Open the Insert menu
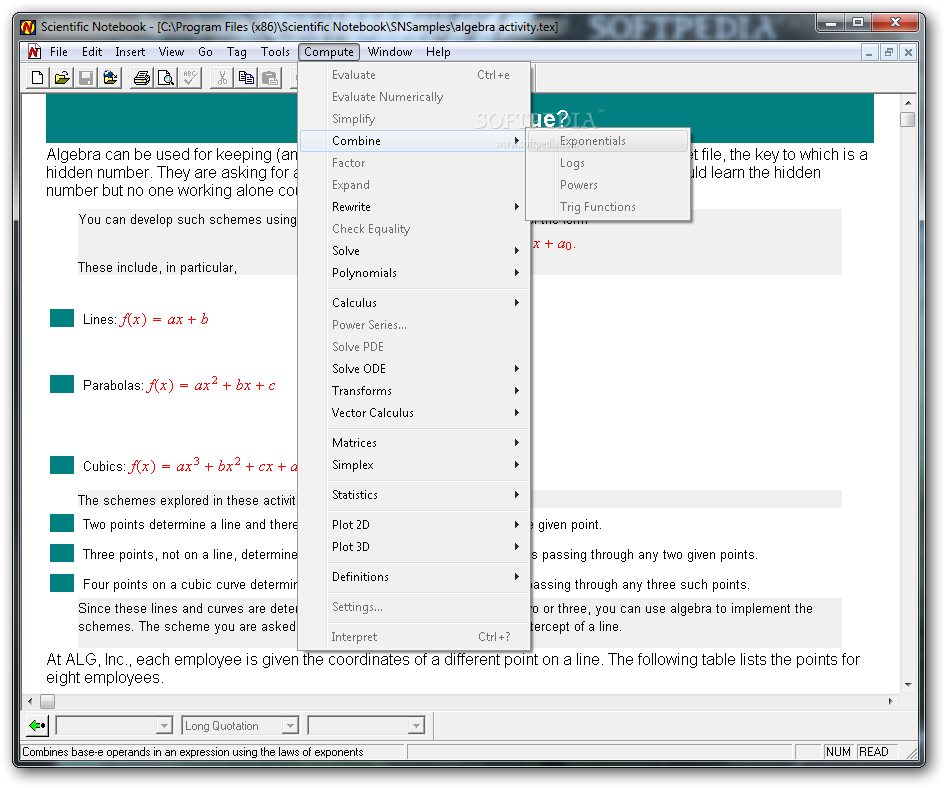946x788 pixels. 130,52
